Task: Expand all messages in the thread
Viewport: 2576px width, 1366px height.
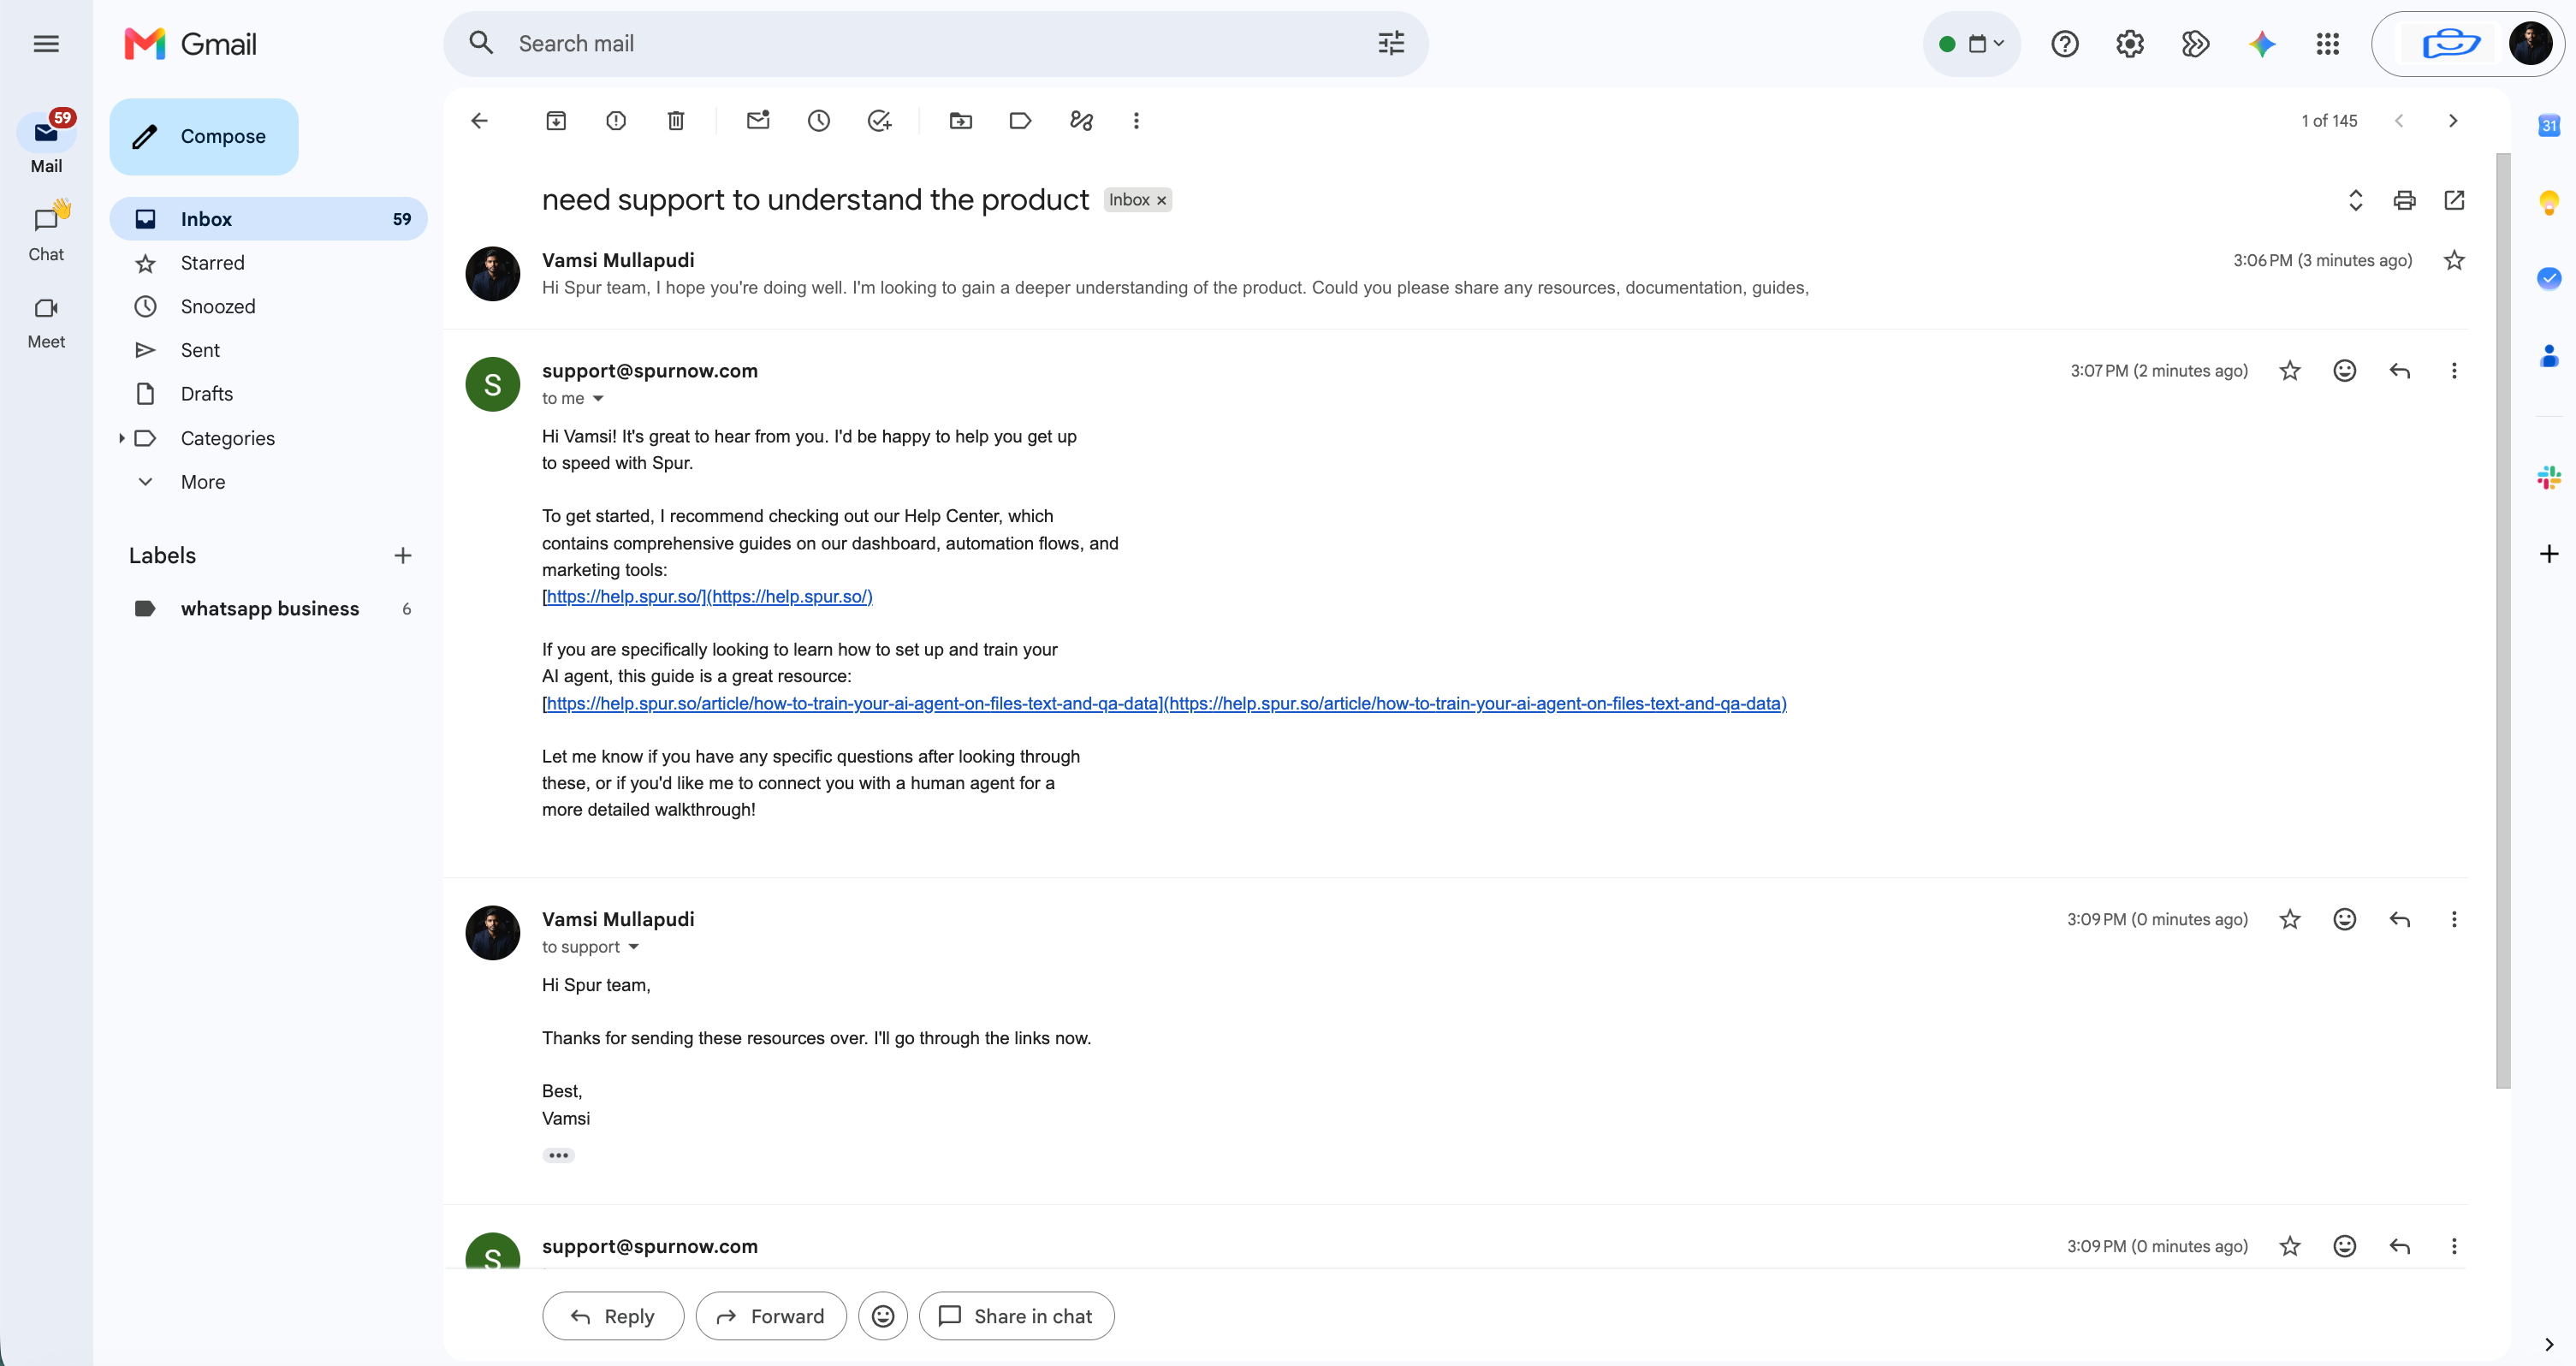Action: 2356,200
